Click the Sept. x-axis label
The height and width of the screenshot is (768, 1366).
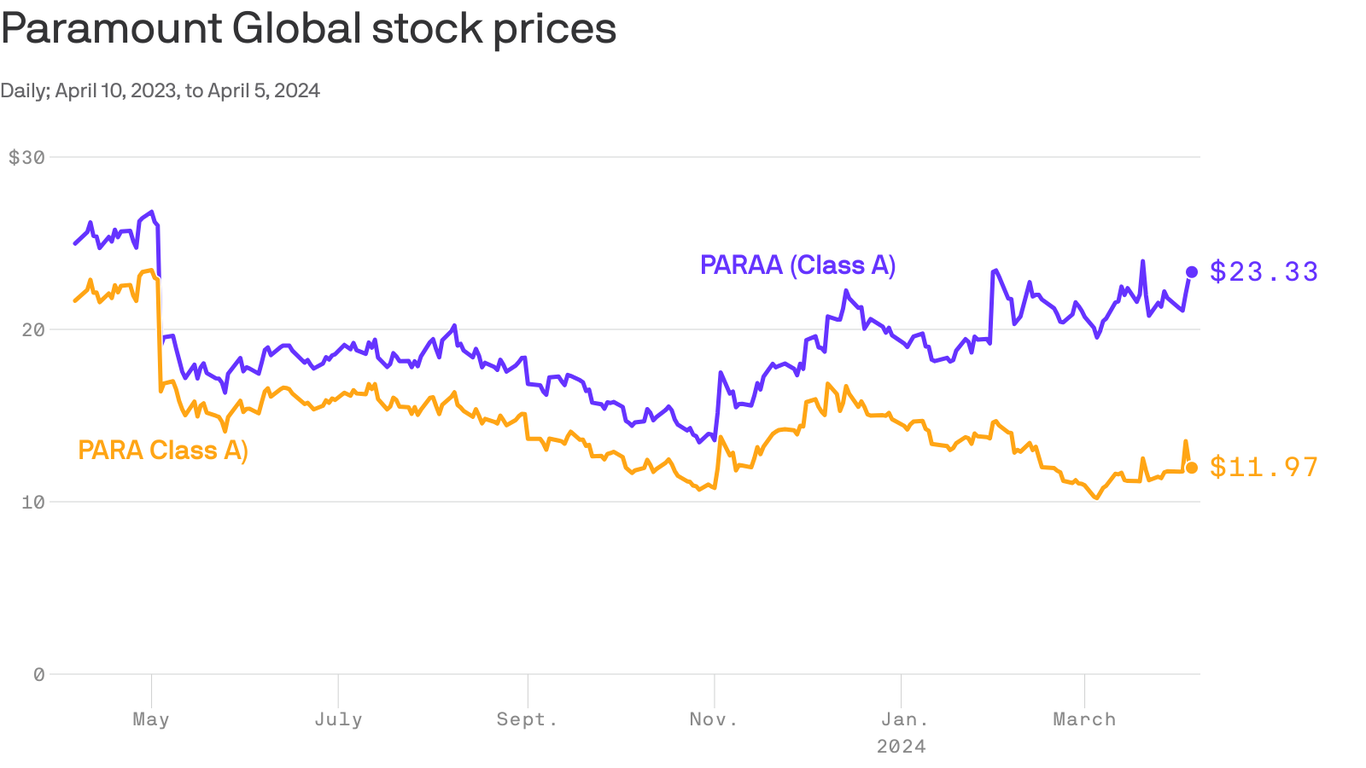click(527, 720)
